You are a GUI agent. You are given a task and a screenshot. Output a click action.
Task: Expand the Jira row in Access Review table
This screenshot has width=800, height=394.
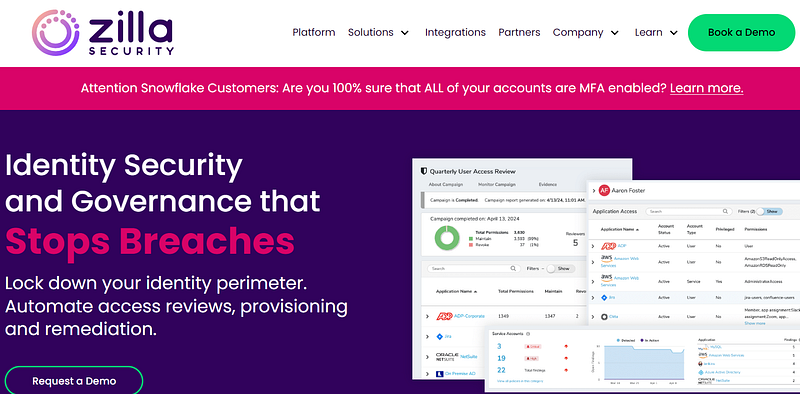tap(428, 336)
